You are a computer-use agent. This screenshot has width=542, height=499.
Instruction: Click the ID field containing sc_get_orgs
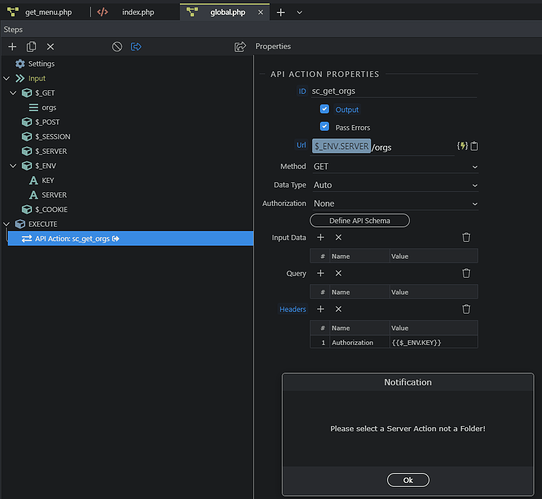pyautogui.click(x=394, y=91)
